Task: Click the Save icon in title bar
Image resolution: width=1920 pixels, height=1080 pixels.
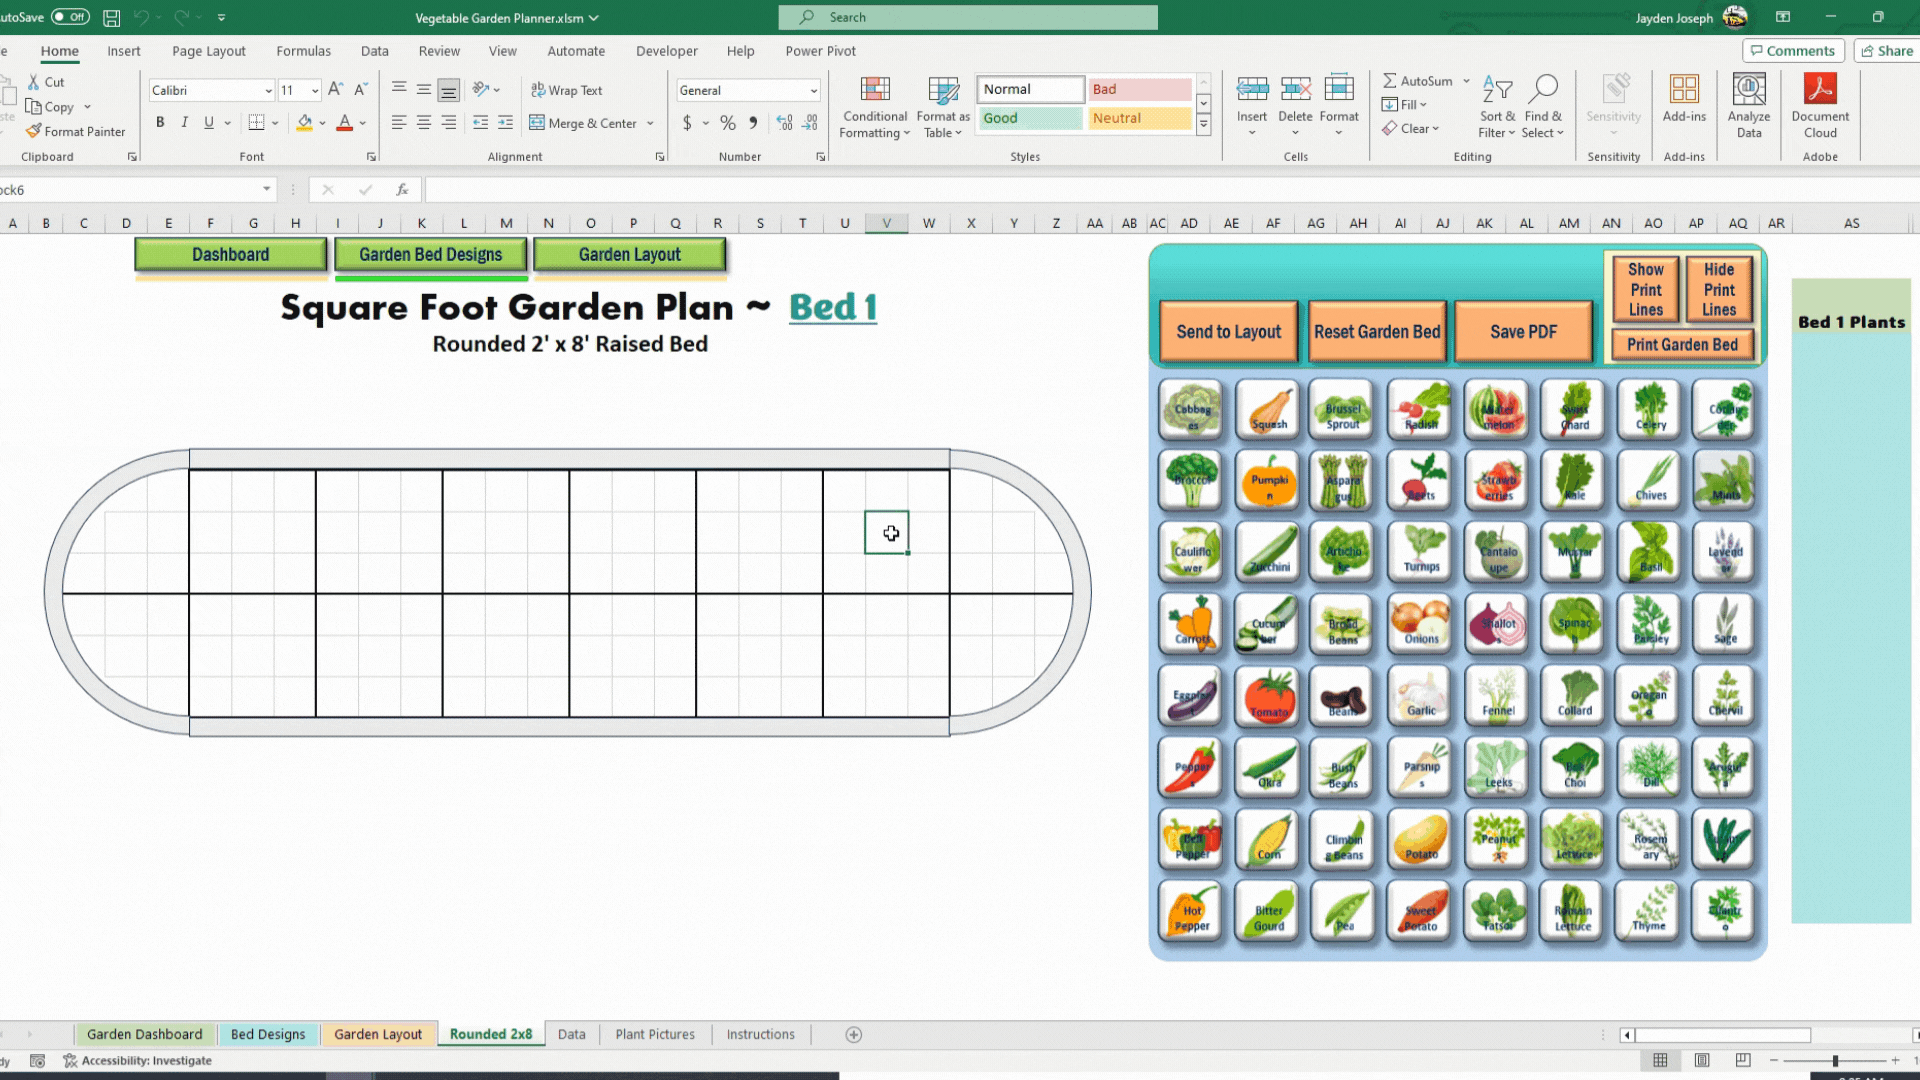Action: click(x=112, y=17)
